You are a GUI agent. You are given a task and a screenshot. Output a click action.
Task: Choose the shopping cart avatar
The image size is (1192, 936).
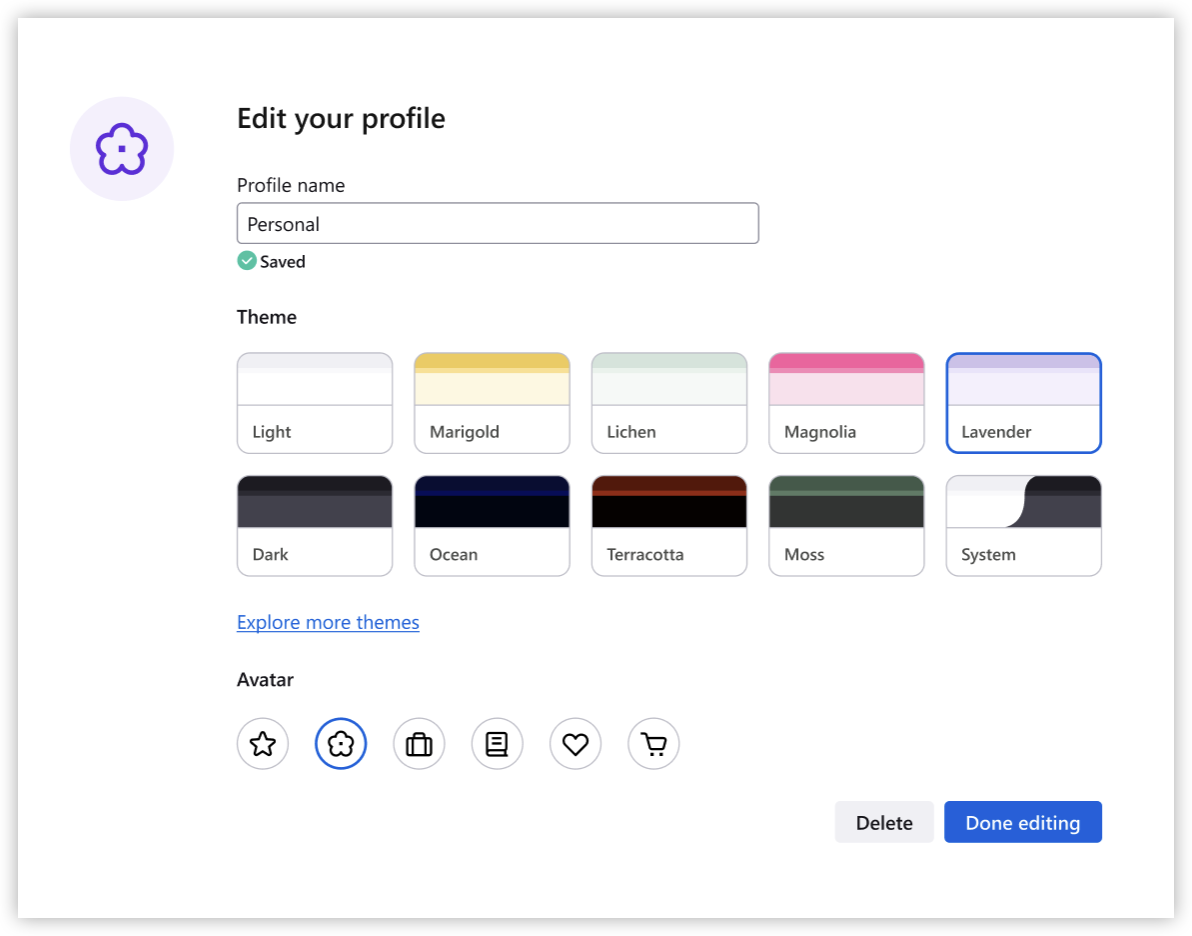click(x=653, y=744)
